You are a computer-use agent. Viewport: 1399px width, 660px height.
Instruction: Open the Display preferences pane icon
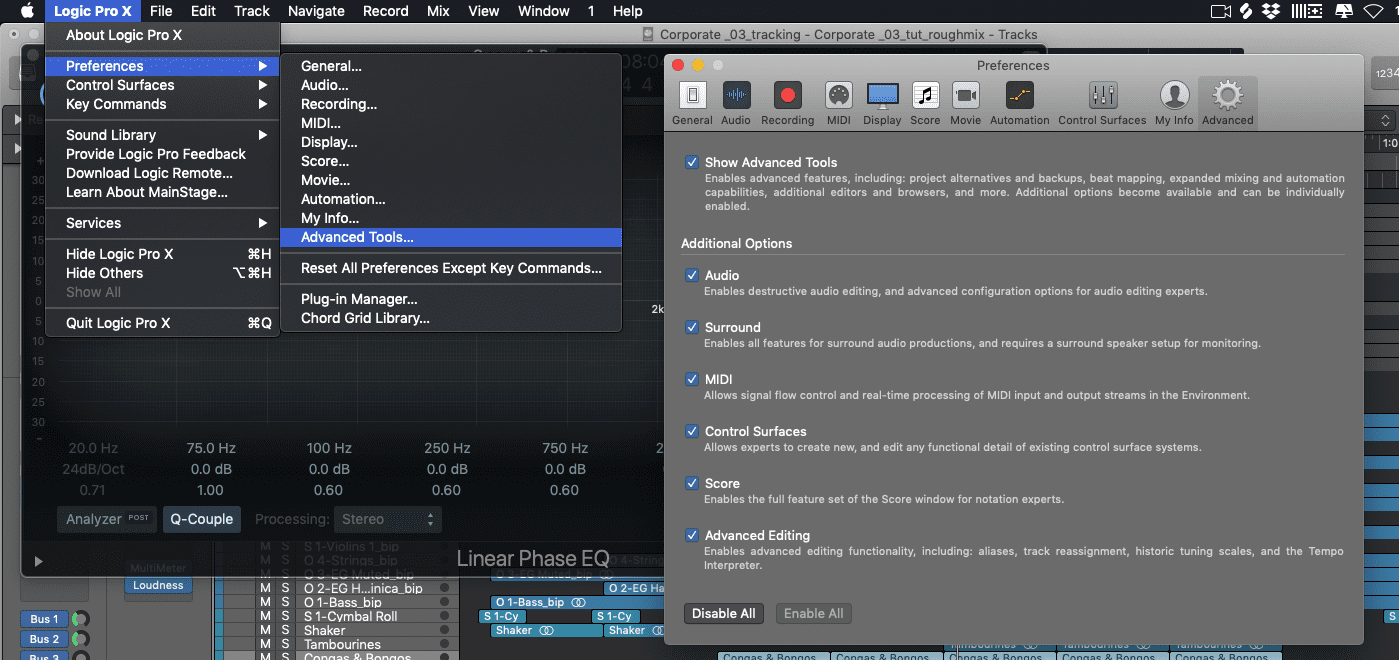pos(882,96)
